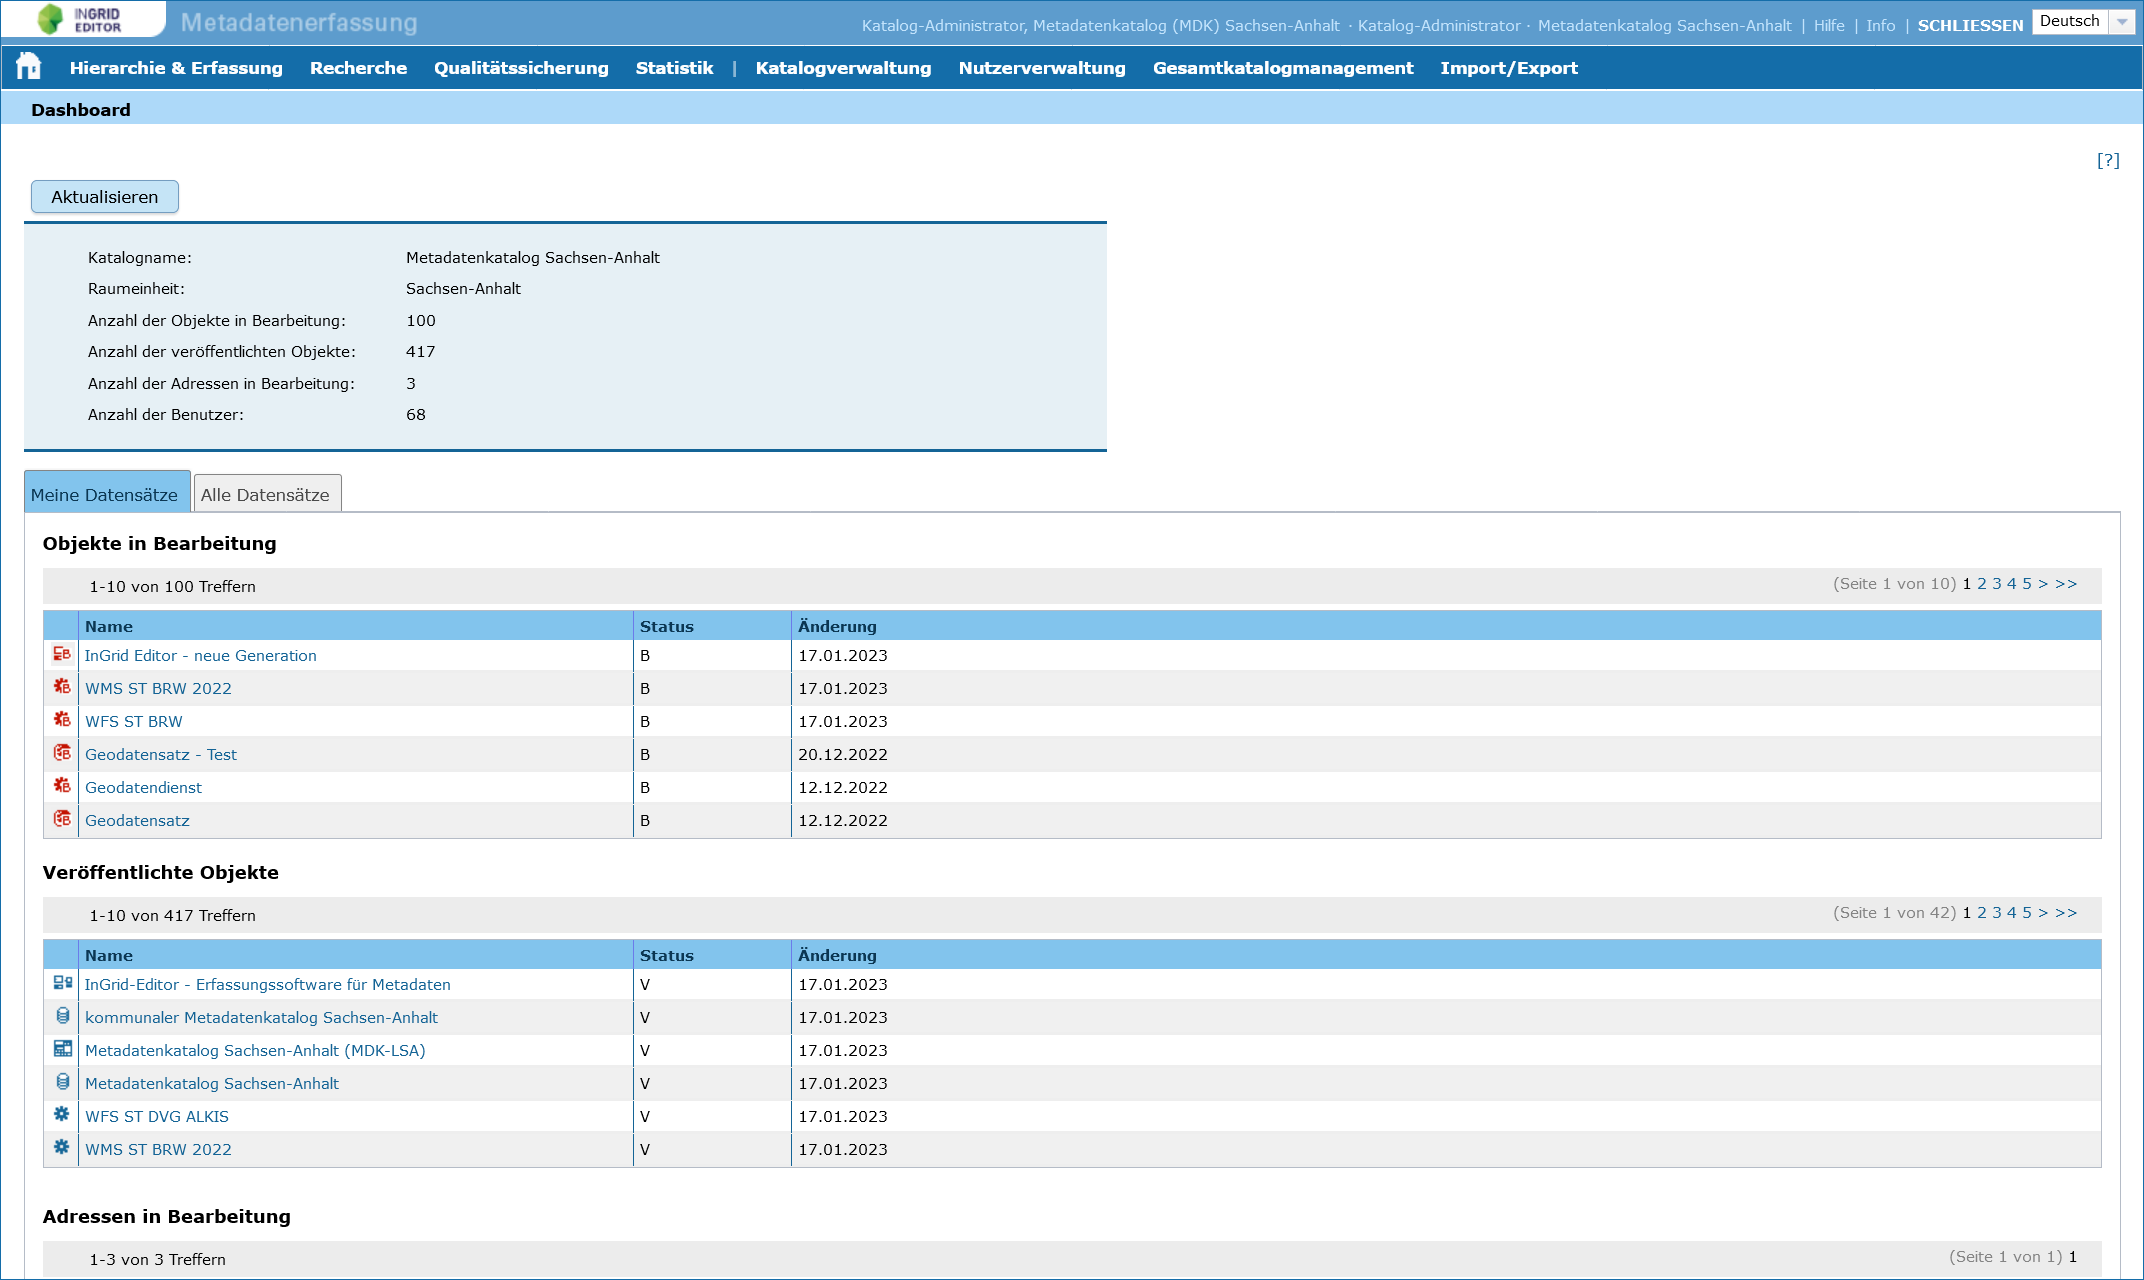The height and width of the screenshot is (1280, 2144).
Task: Open the [?] help link on dashboard
Action: click(2108, 161)
